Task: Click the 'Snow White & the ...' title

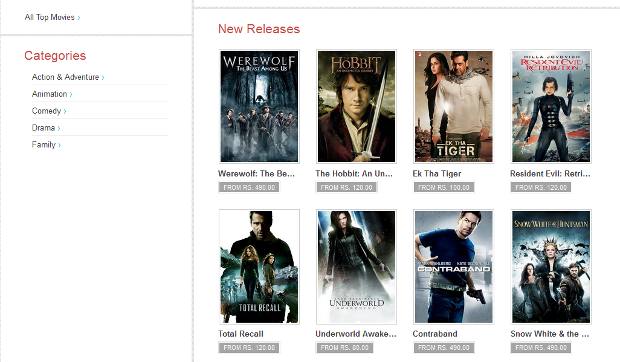Action: [550, 334]
